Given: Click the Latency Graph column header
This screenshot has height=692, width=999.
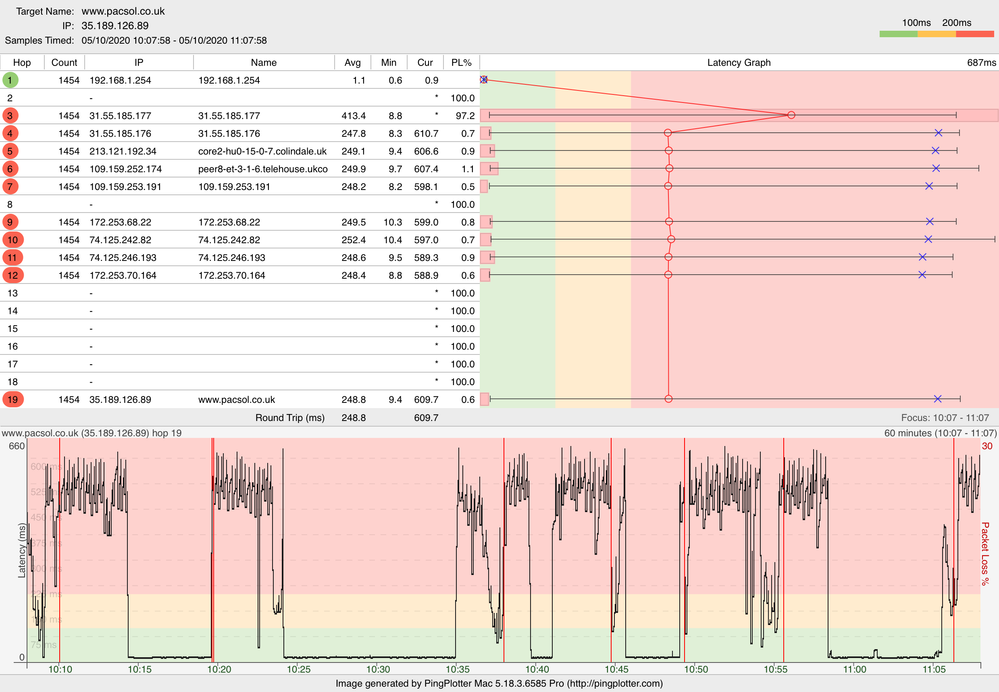Looking at the screenshot, I should (x=738, y=62).
